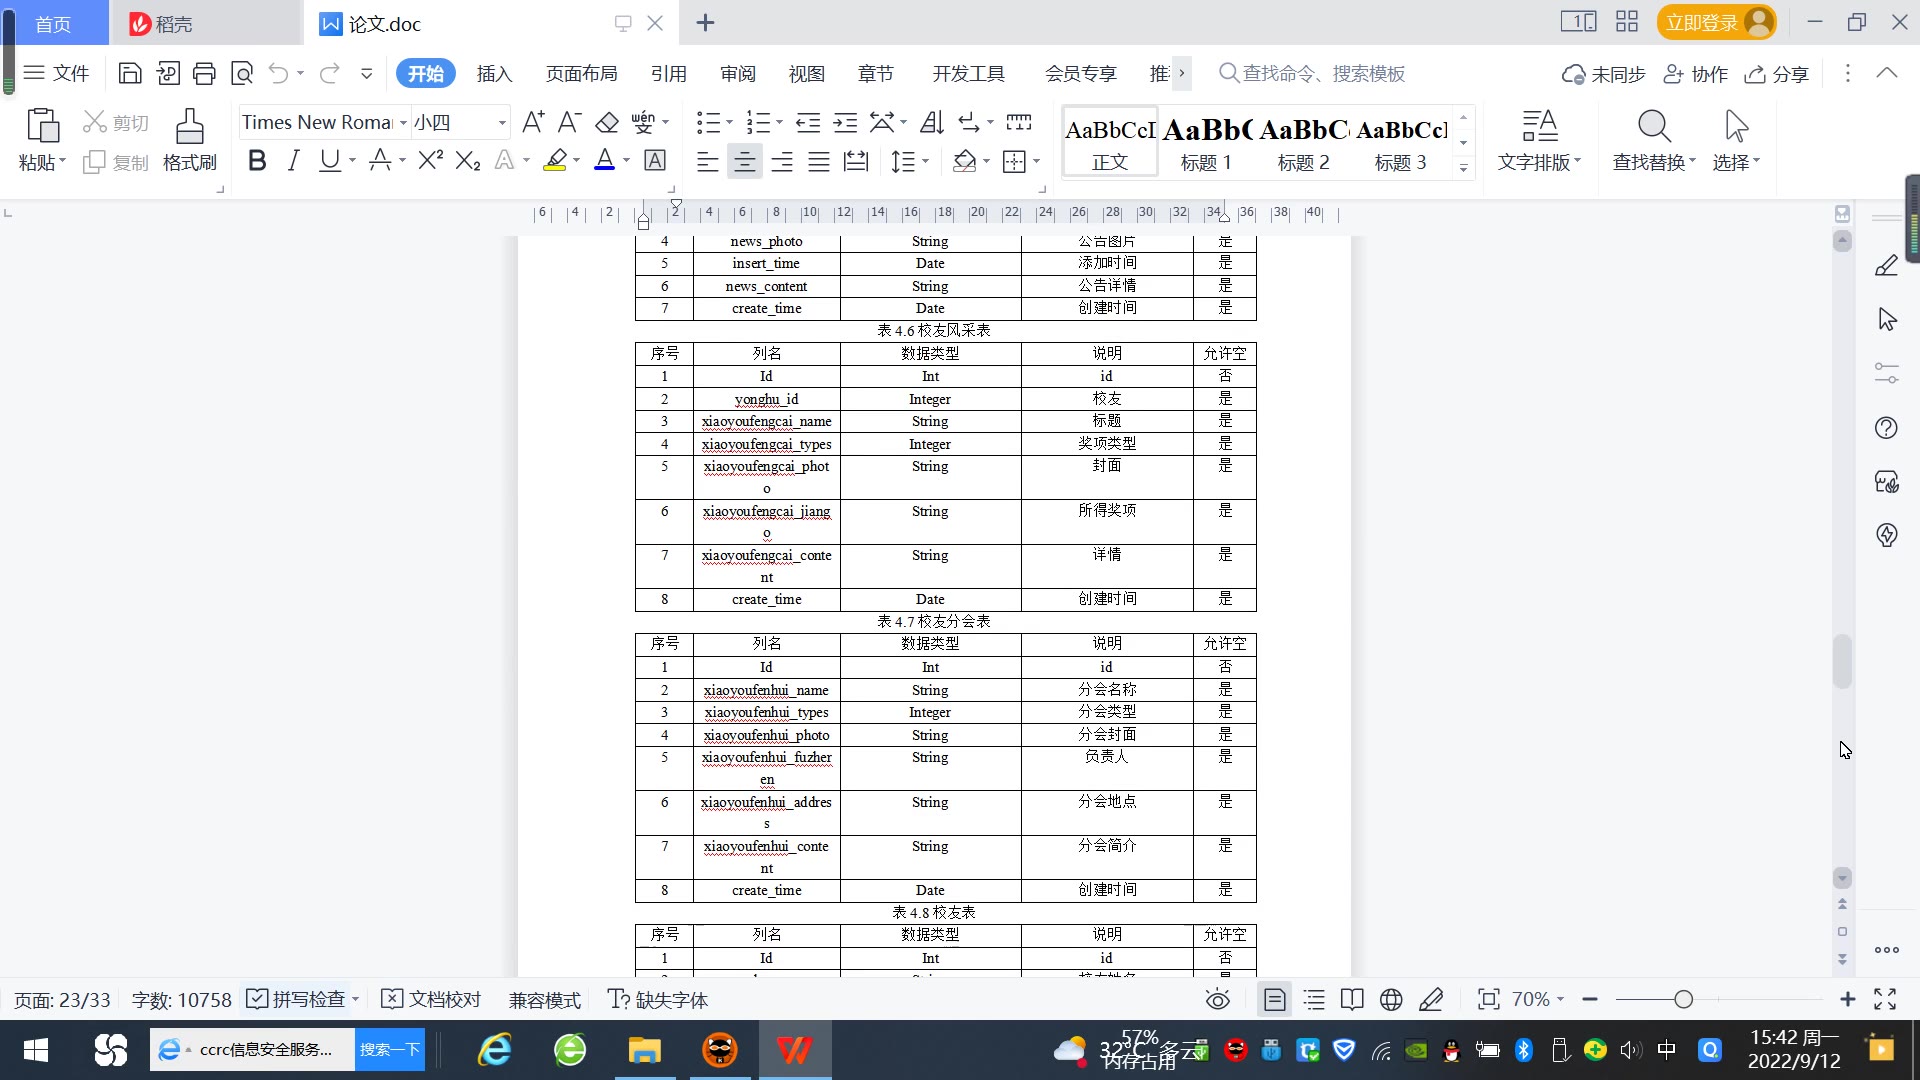This screenshot has height=1080, width=1920.
Task: Open the 审阅 review tab
Action: (738, 73)
